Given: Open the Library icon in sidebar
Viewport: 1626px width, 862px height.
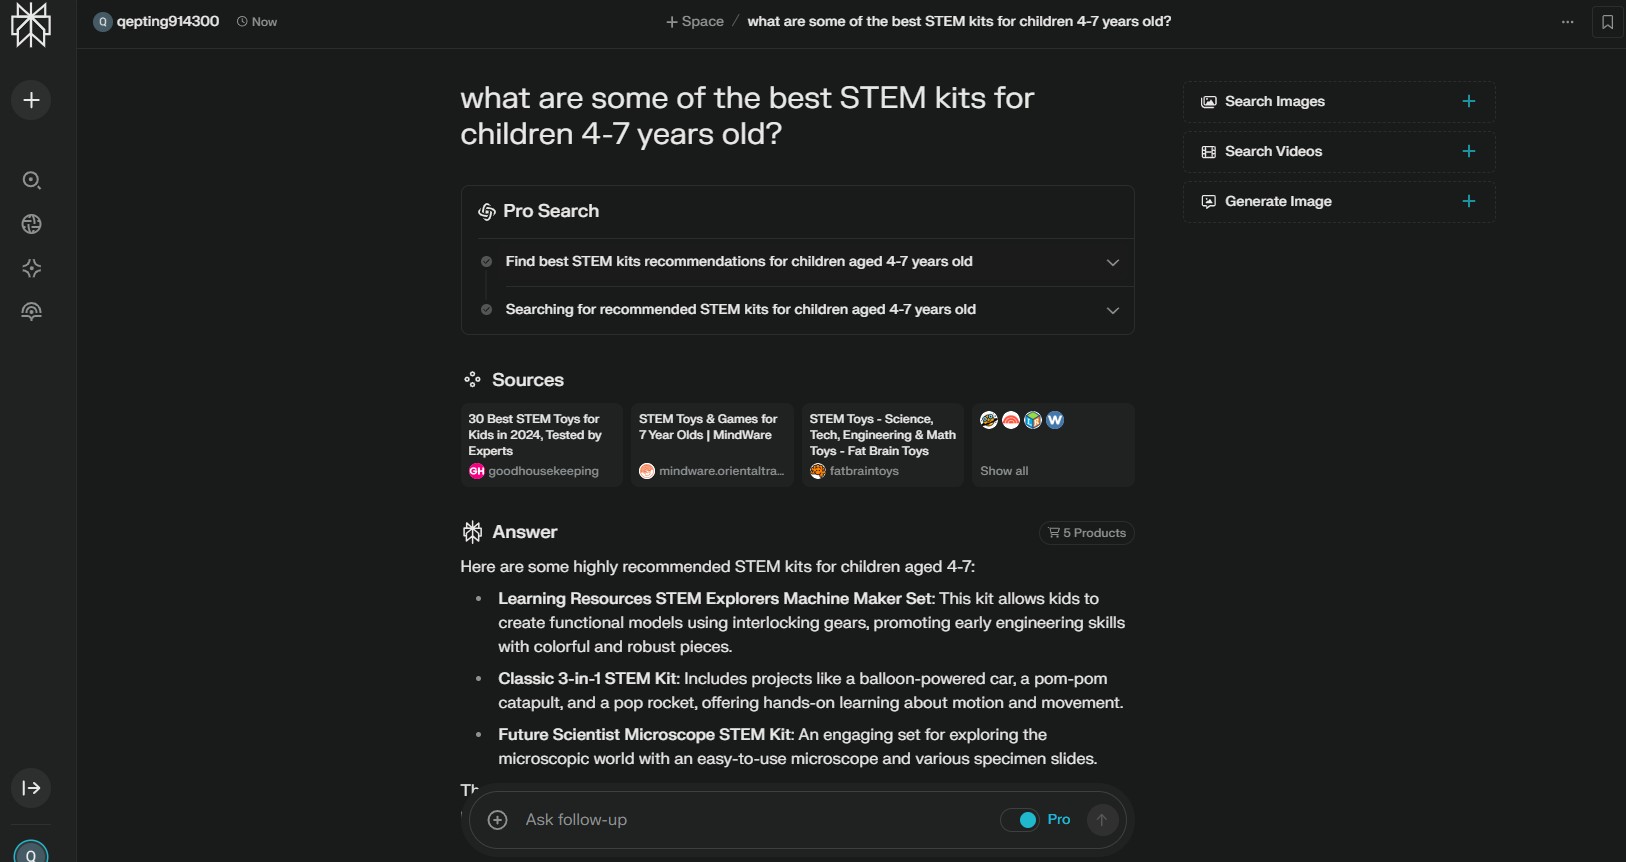Looking at the screenshot, I should 31,312.
